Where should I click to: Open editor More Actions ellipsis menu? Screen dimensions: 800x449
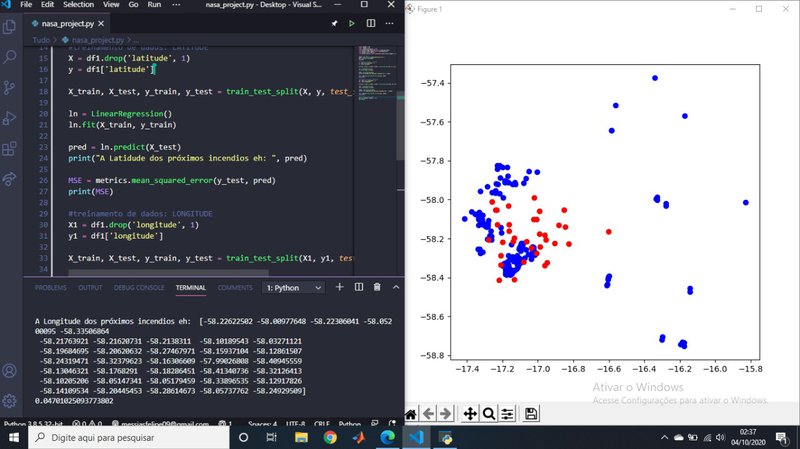point(389,23)
